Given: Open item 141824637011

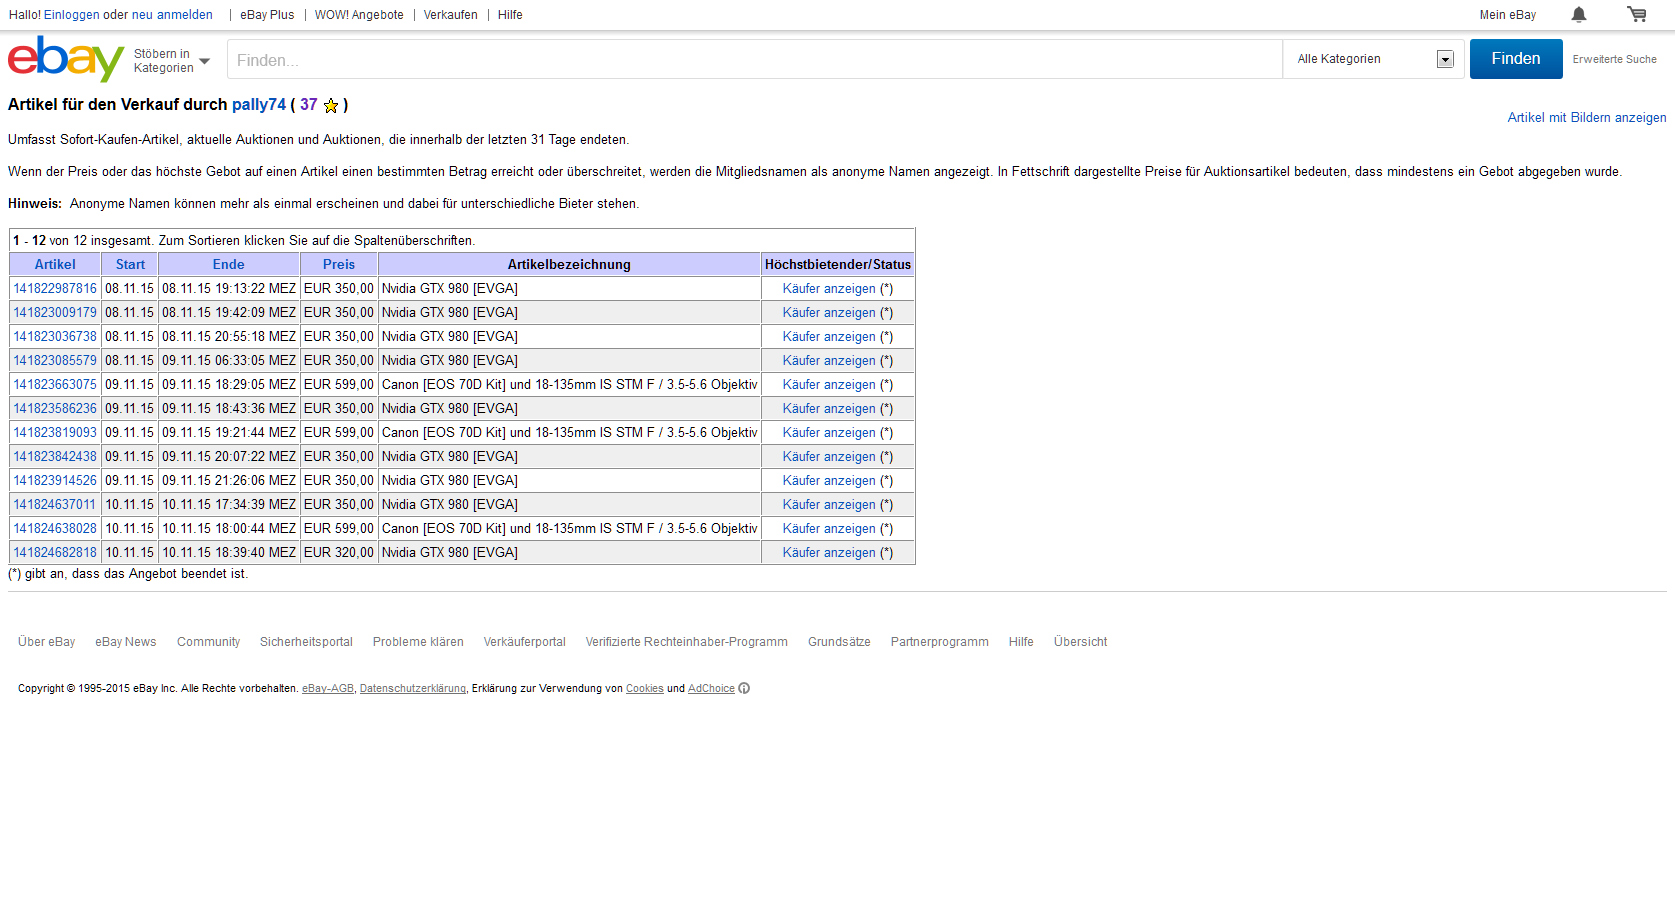Looking at the screenshot, I should (55, 505).
